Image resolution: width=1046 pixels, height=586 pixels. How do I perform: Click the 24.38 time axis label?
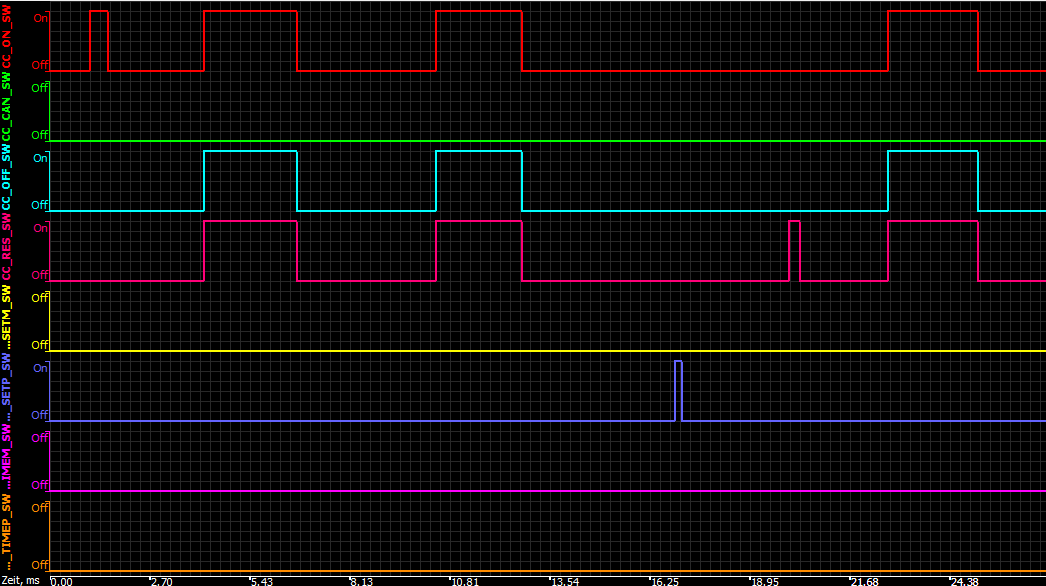coord(965,580)
